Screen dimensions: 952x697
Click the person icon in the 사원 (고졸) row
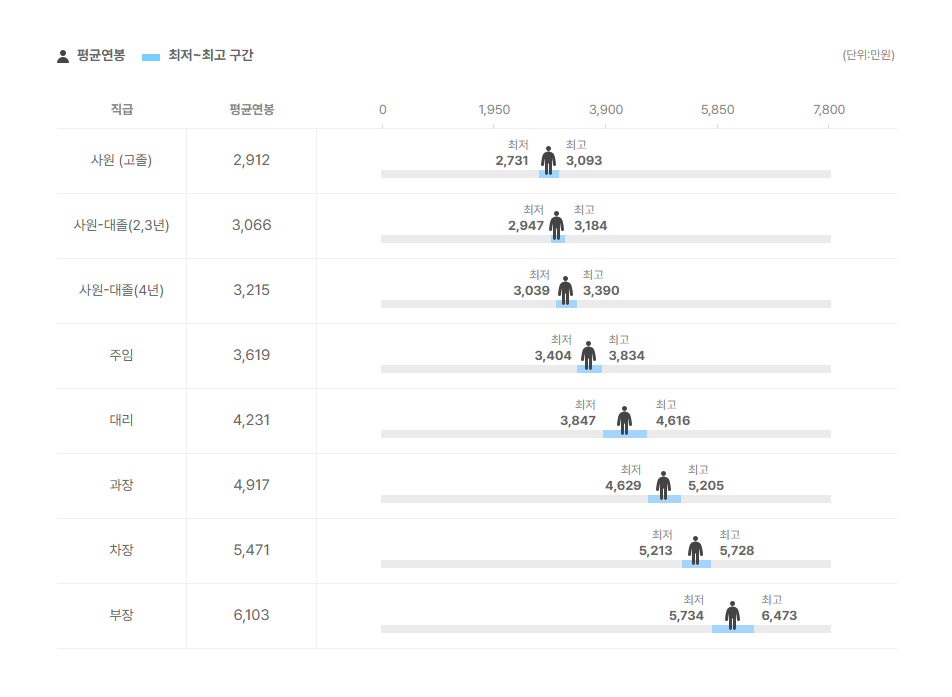(x=548, y=160)
